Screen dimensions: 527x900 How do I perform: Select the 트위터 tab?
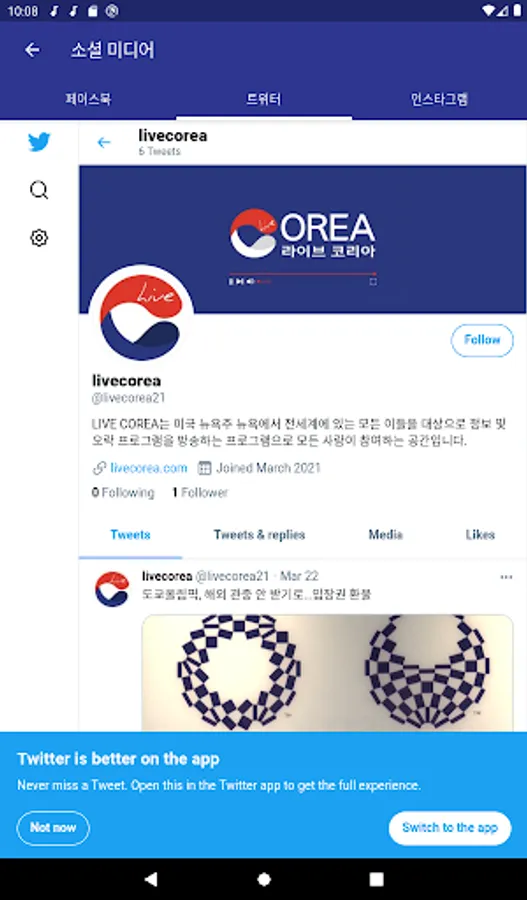264,99
